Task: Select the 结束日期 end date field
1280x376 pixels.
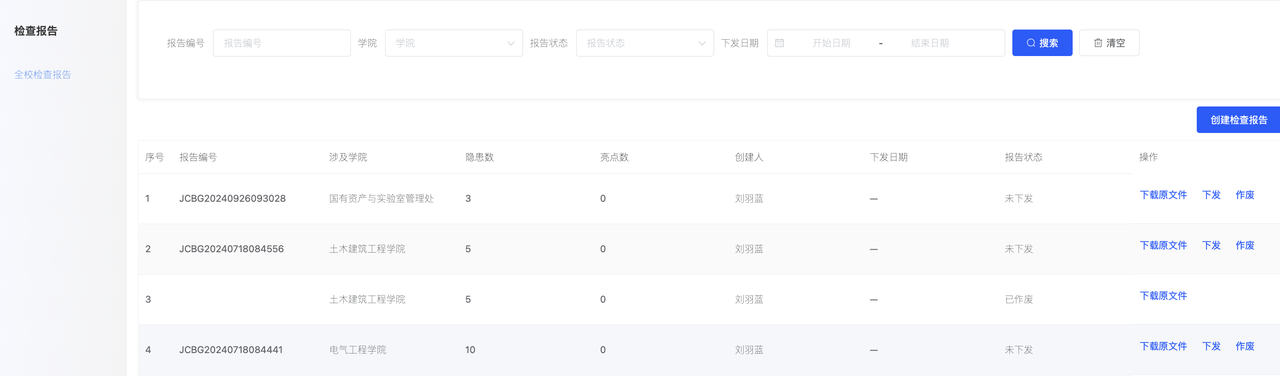Action: (930, 43)
